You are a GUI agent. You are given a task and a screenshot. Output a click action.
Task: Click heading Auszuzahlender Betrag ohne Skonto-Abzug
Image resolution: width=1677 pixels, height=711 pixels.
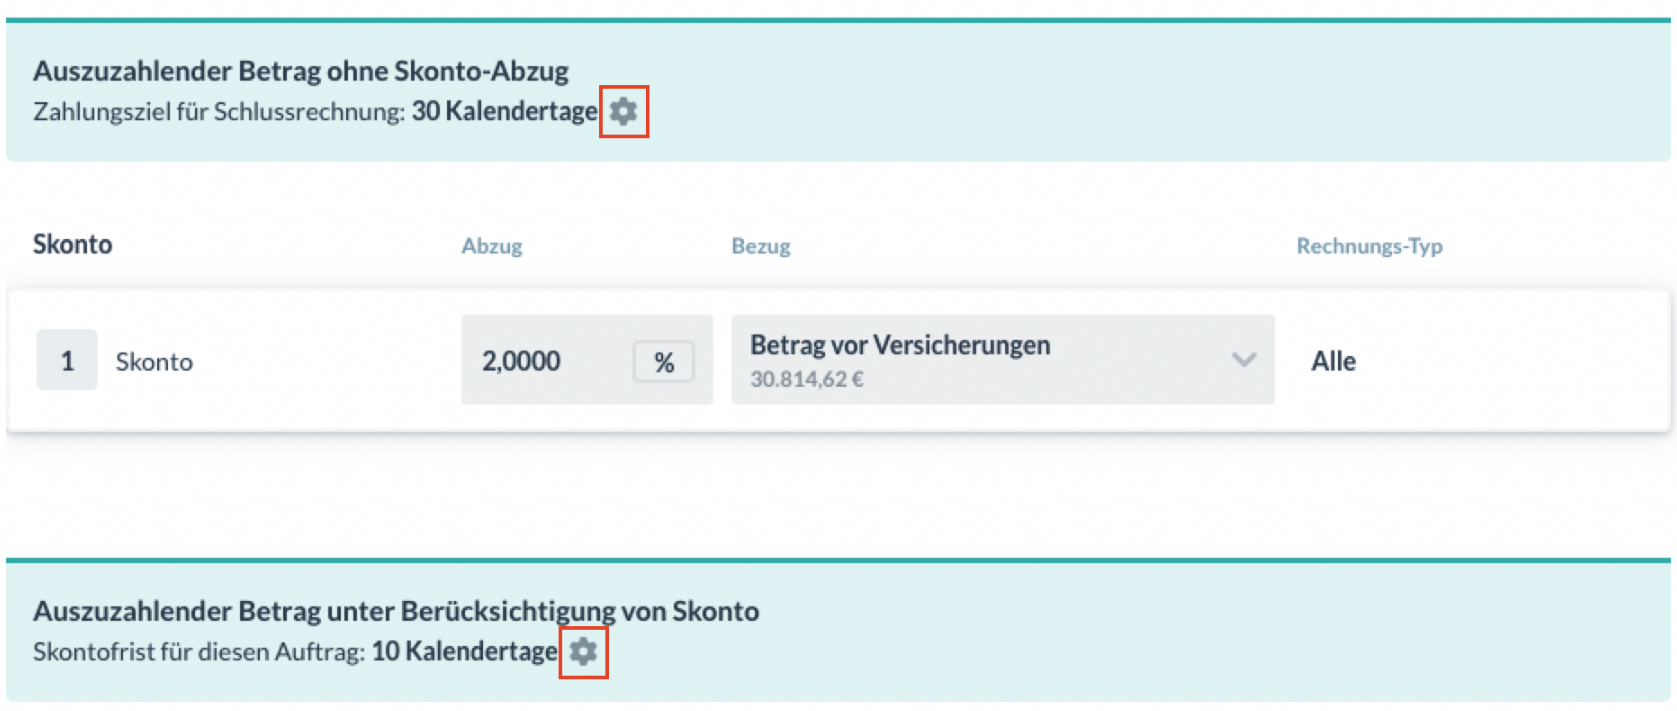(x=300, y=71)
